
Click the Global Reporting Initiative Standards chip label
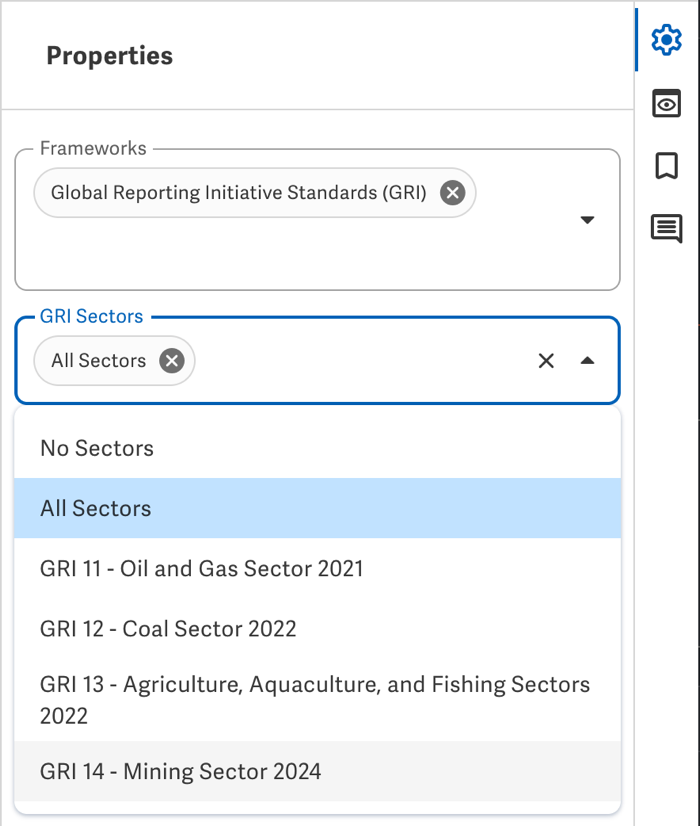pos(239,193)
